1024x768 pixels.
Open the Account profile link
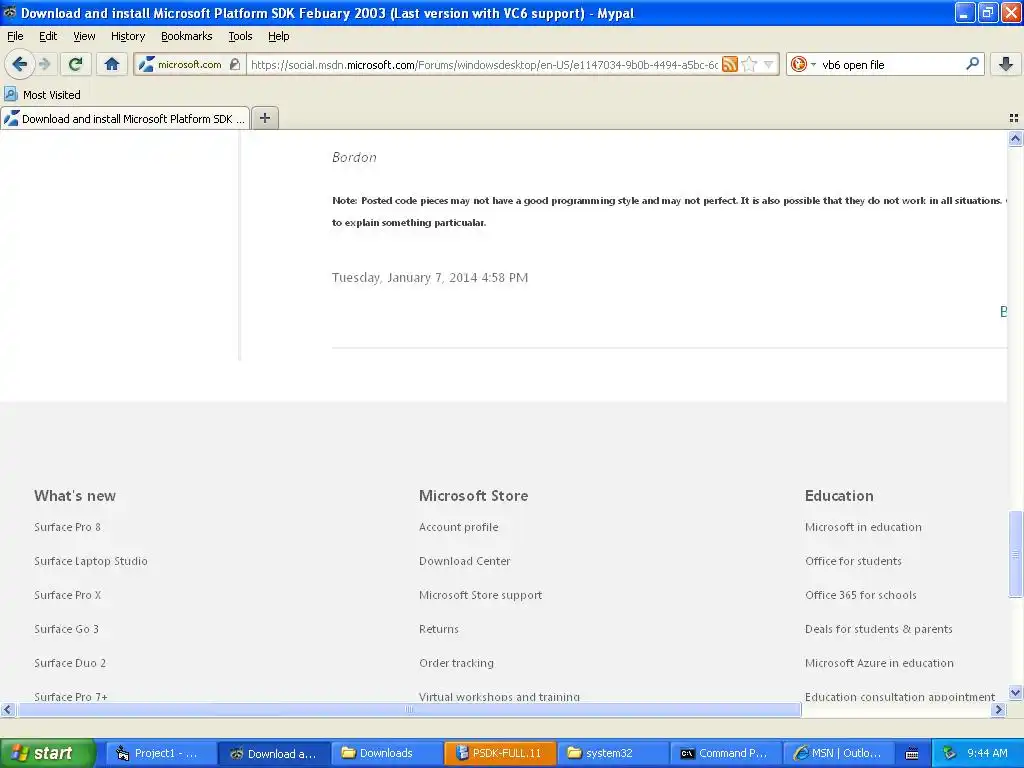pos(458,527)
